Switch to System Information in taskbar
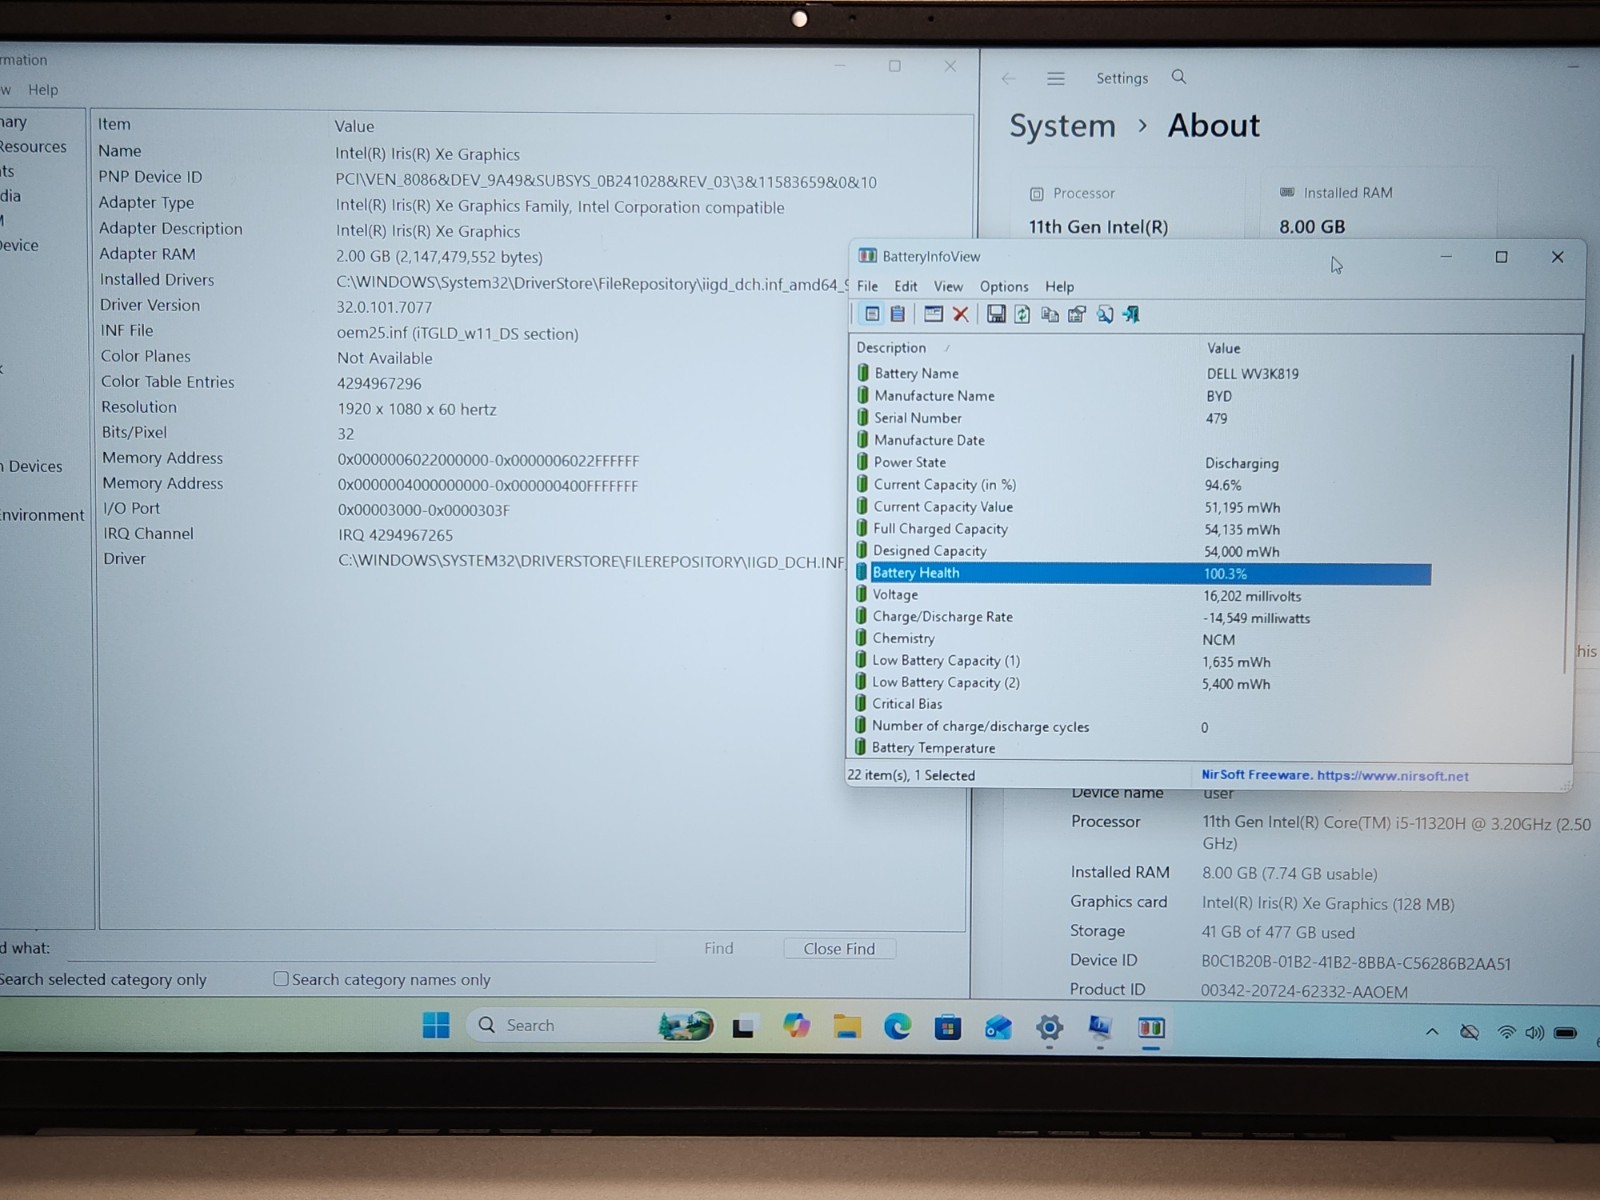Viewport: 1600px width, 1200px height. (x=1100, y=1027)
